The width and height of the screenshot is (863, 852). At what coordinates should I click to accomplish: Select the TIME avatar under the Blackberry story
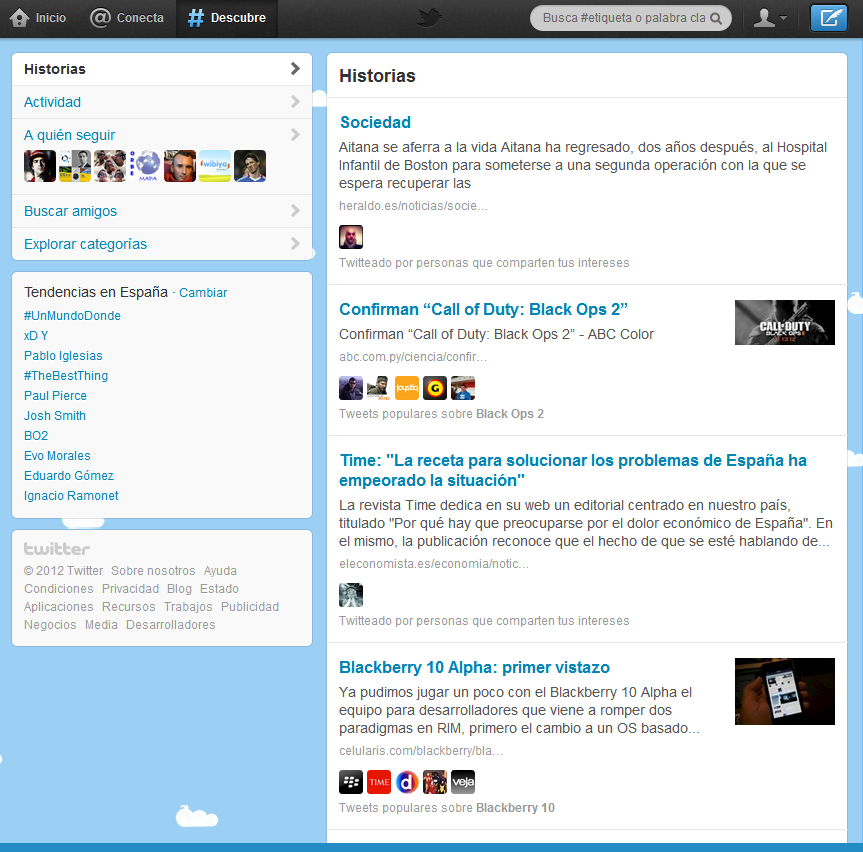379,782
